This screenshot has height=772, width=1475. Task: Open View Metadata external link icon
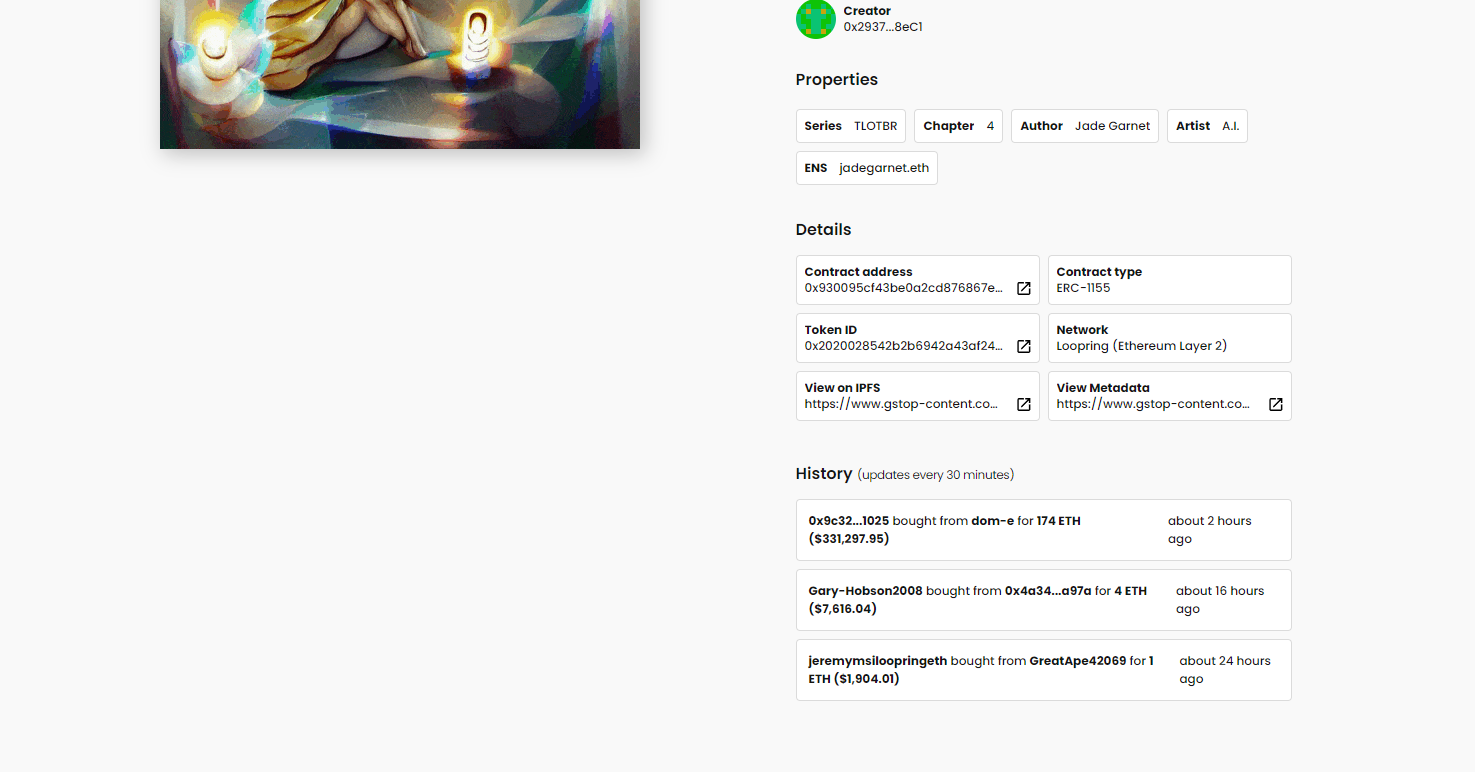coord(1275,404)
